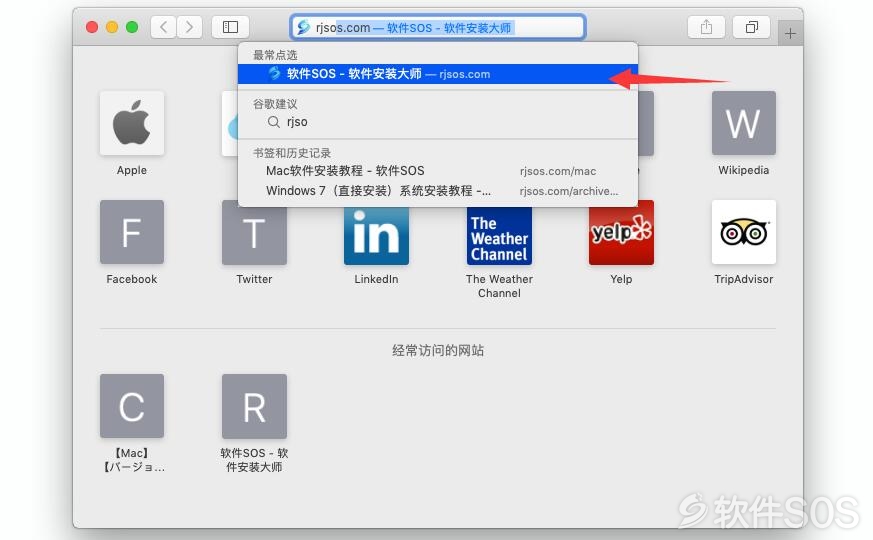Minimize the Safari window
873x540 pixels.
coord(112,27)
